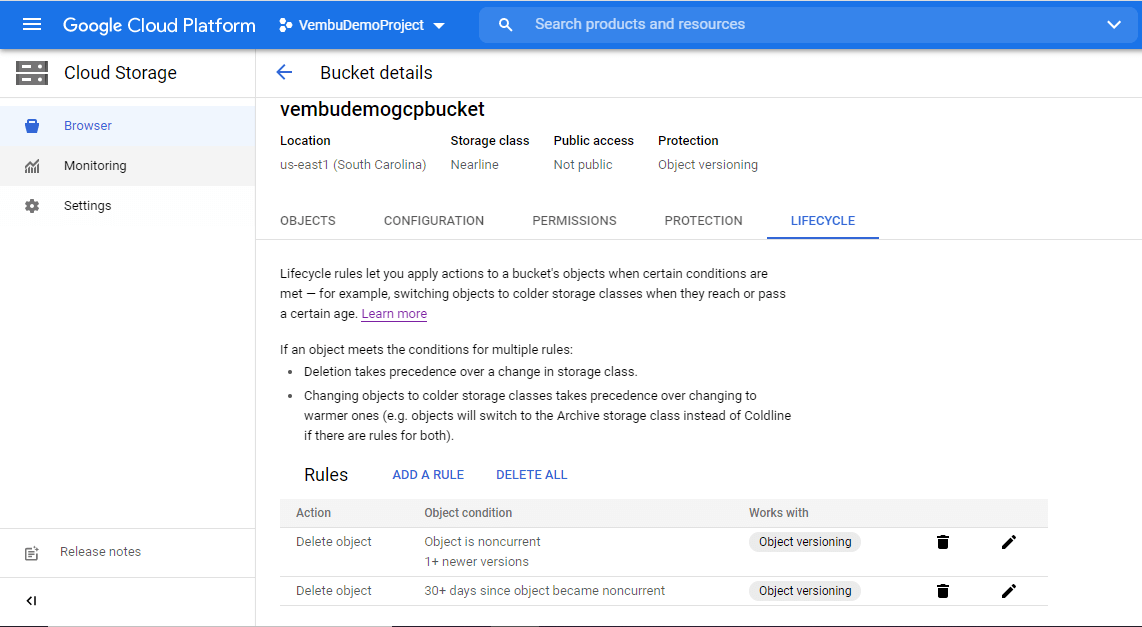This screenshot has height=627, width=1142.
Task: Open the VembuDemoProject project selector
Action: point(362,25)
